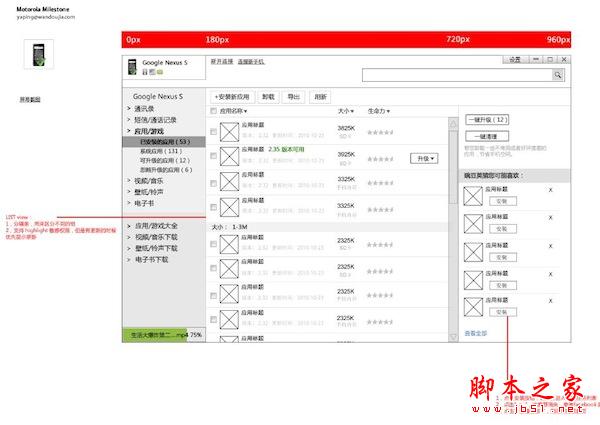Click the app thumbnail in the 3925K row
The width and height of the screenshot is (600, 425).
click(230, 156)
